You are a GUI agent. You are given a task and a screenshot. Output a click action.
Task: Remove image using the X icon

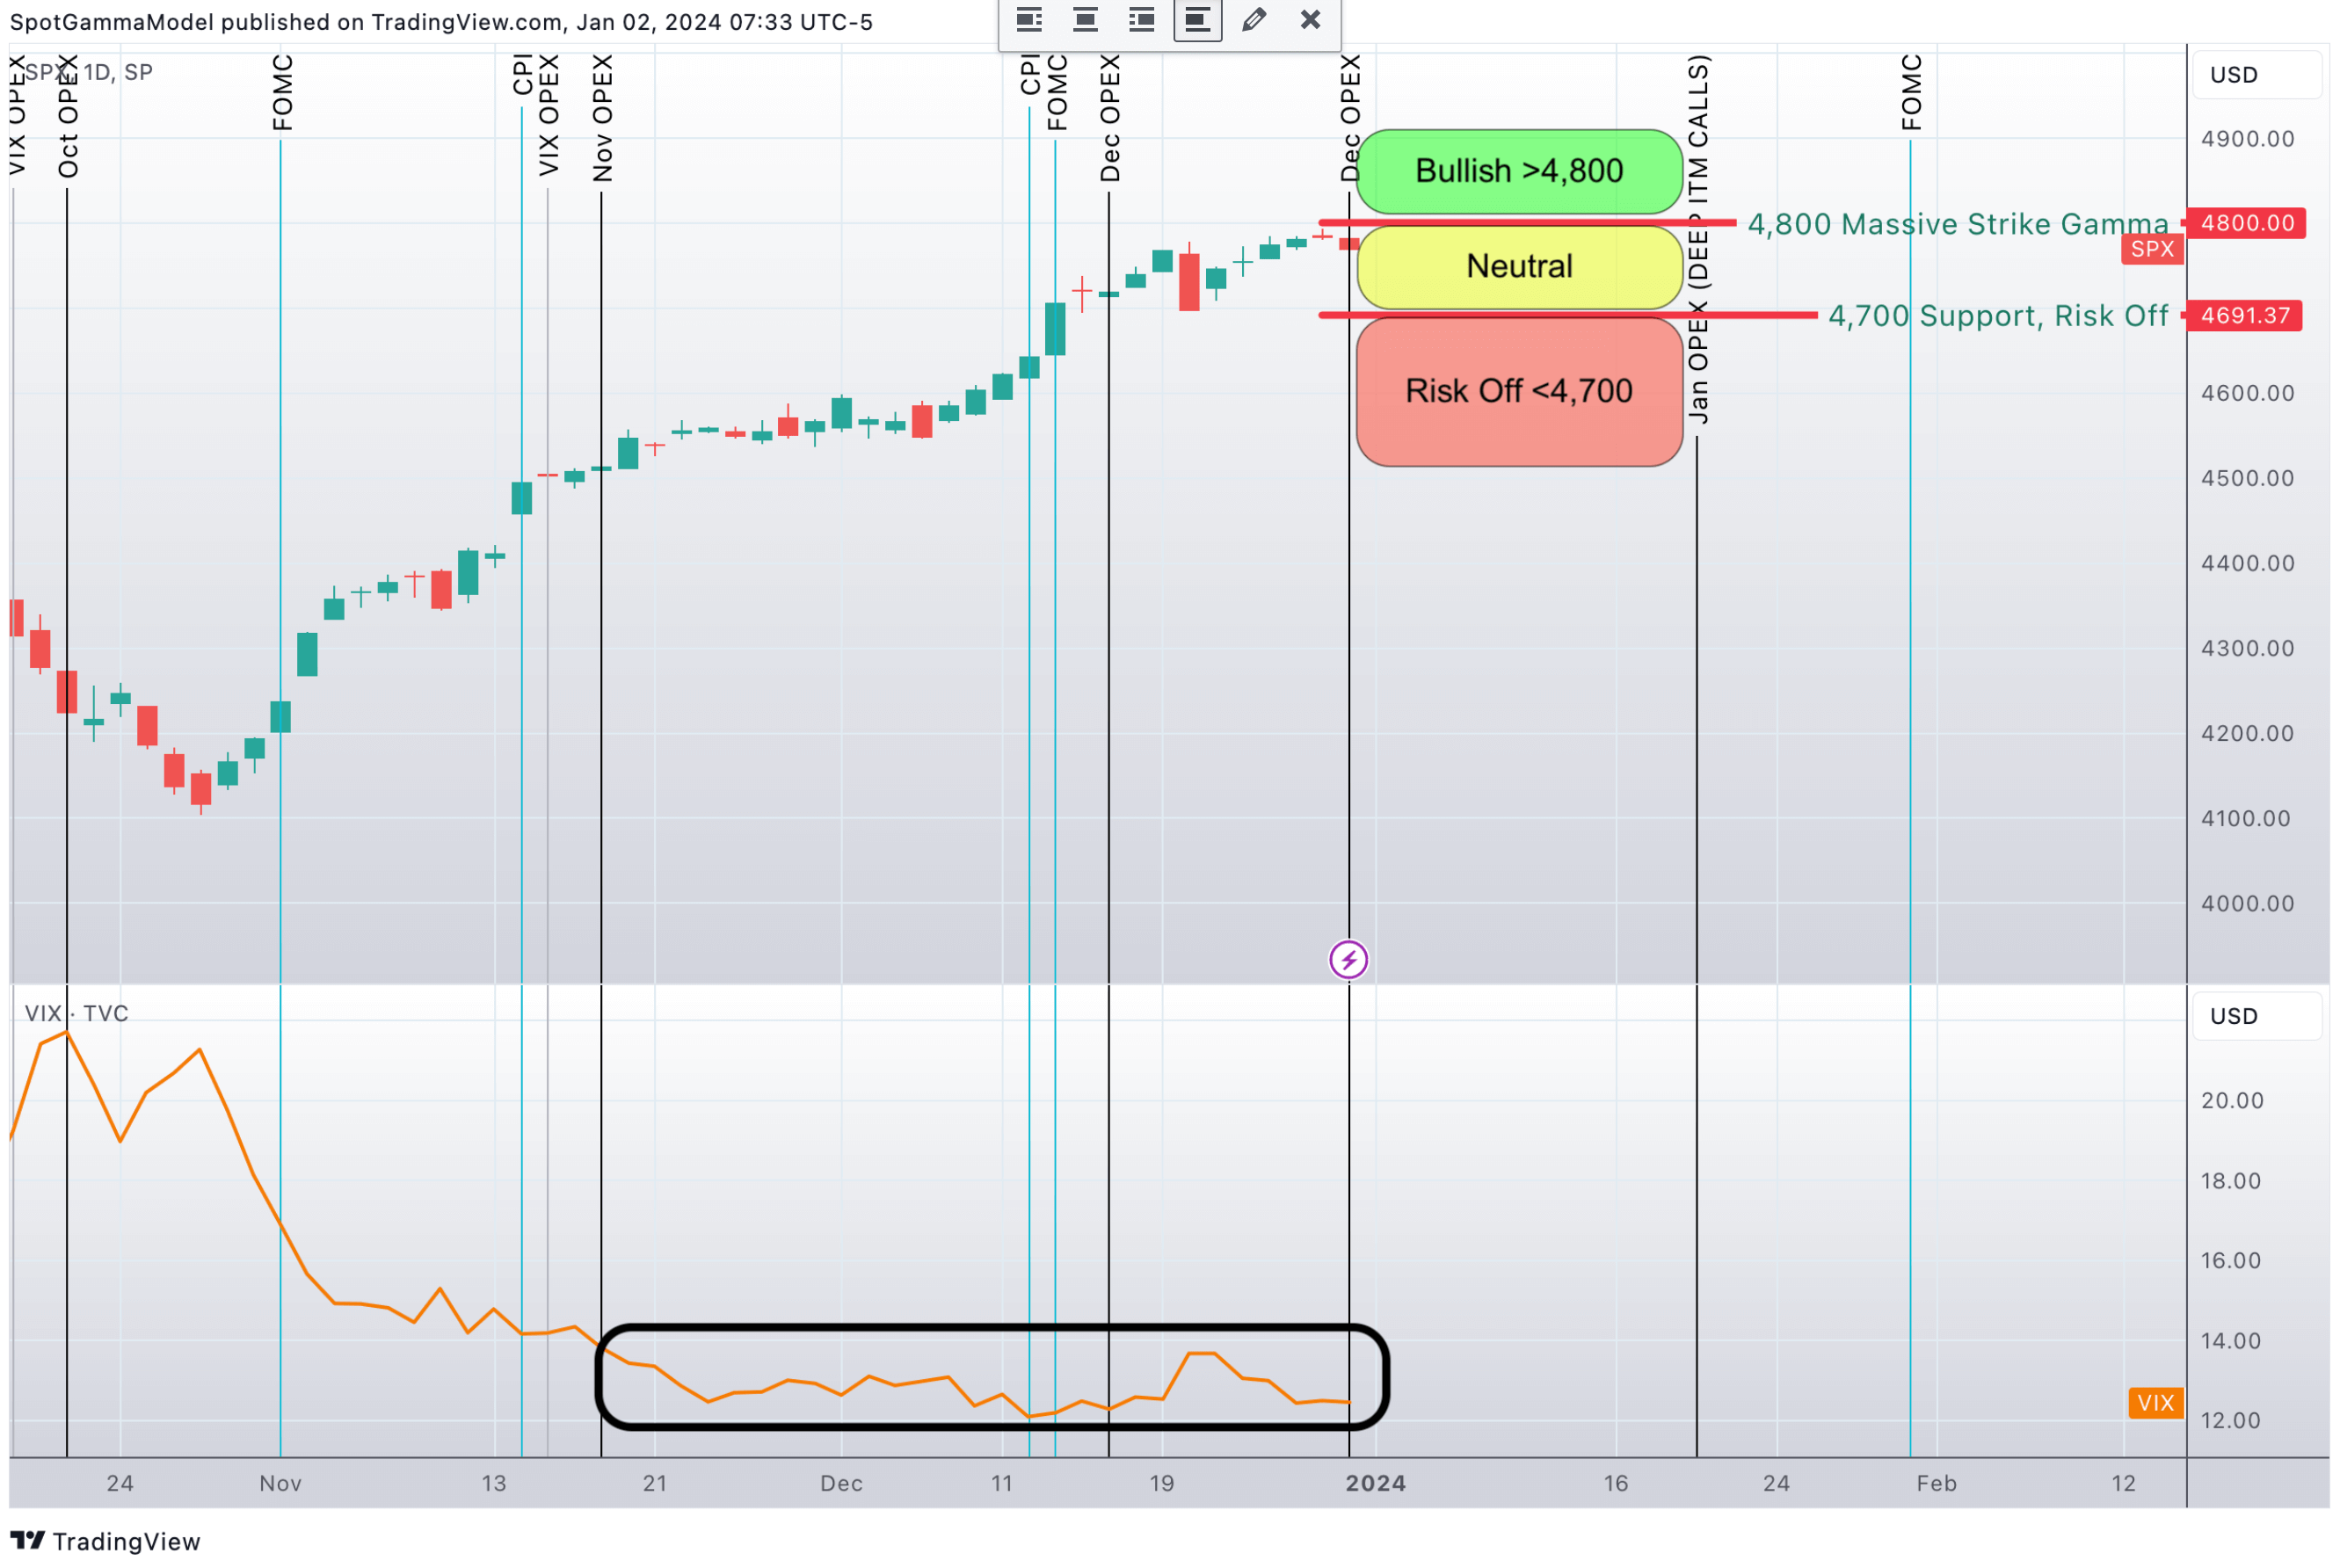pos(1310,19)
